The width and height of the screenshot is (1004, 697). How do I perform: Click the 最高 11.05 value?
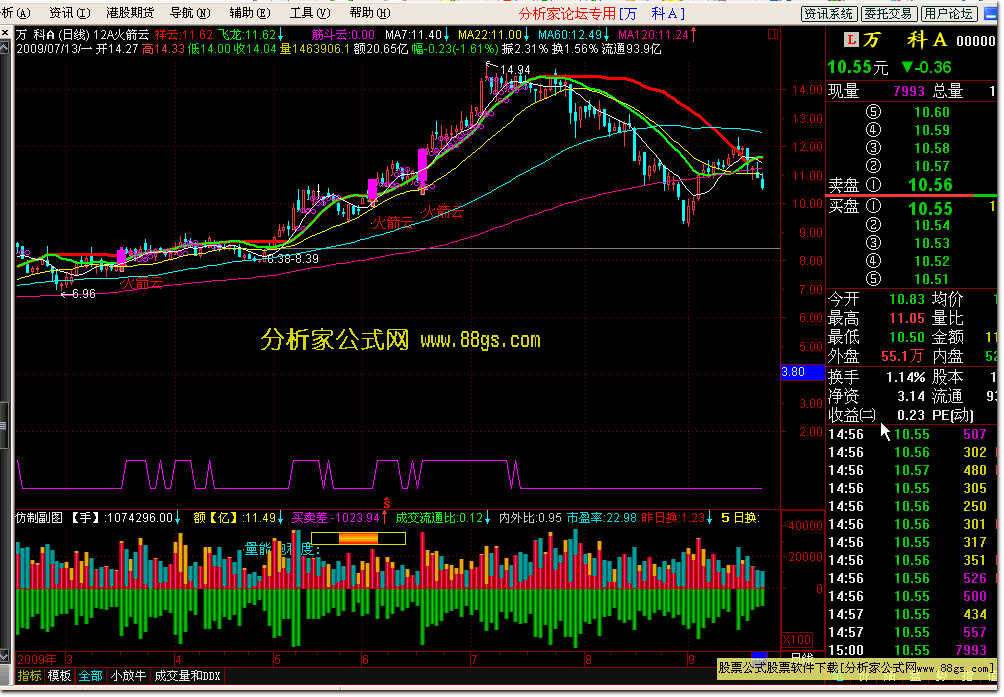pyautogui.click(x=907, y=318)
